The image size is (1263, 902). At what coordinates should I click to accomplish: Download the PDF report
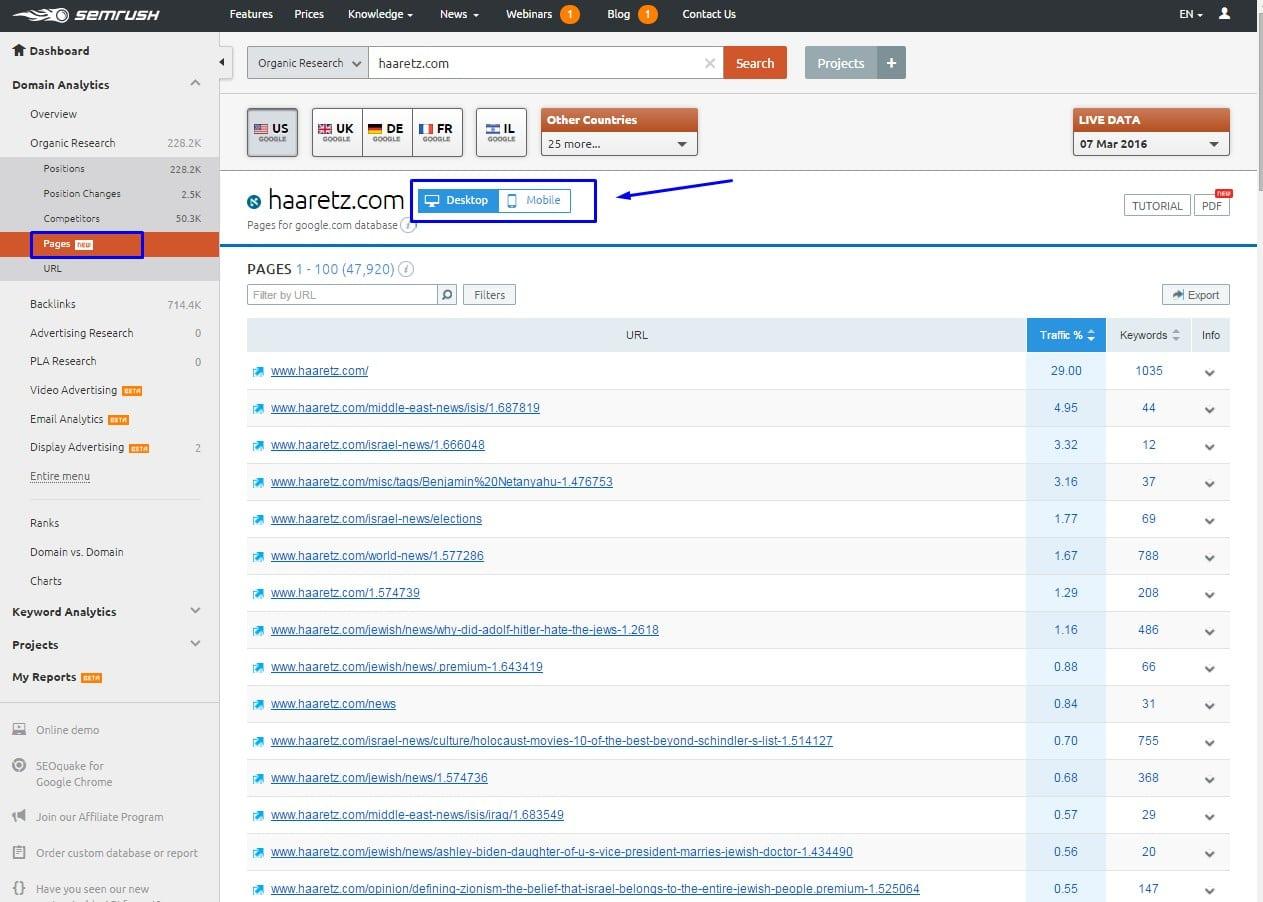(x=1212, y=205)
